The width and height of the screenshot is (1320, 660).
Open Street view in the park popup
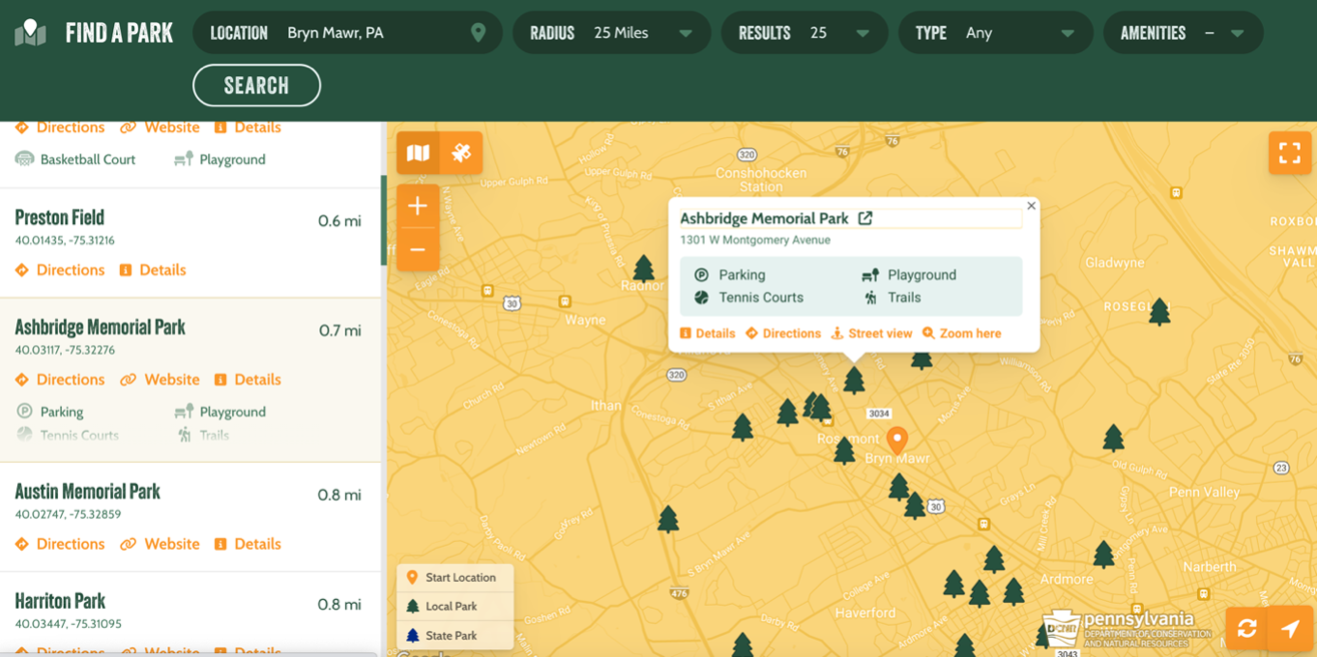click(x=871, y=333)
